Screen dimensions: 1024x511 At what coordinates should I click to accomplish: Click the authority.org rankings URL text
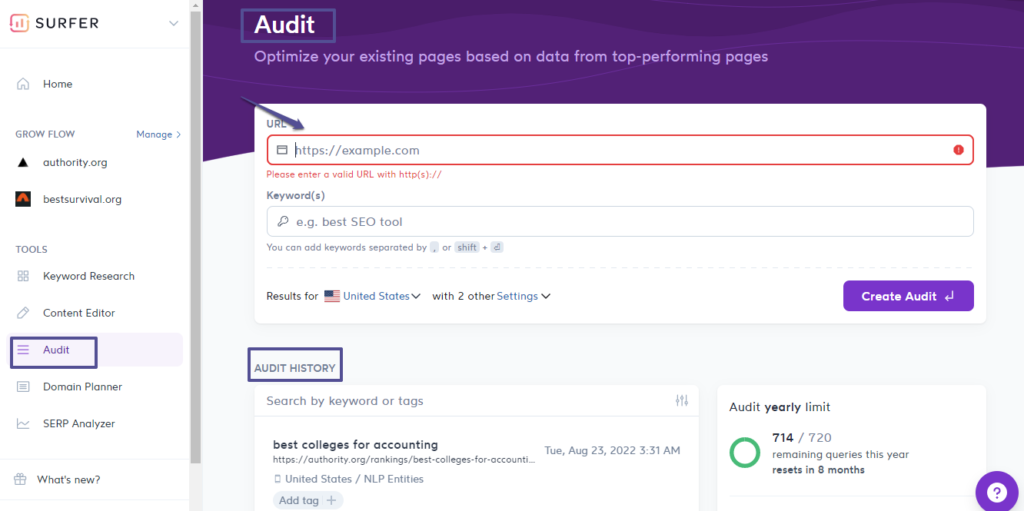(404, 459)
